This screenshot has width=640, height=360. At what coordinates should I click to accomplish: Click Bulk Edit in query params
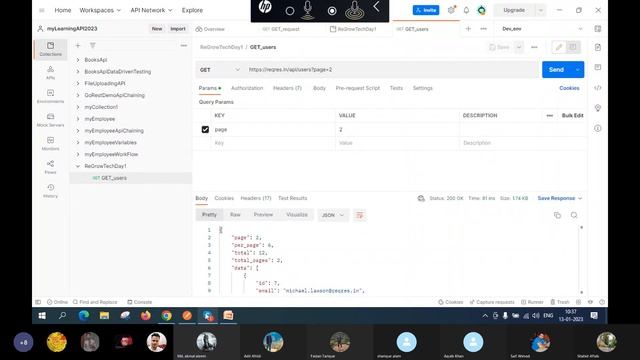572,116
